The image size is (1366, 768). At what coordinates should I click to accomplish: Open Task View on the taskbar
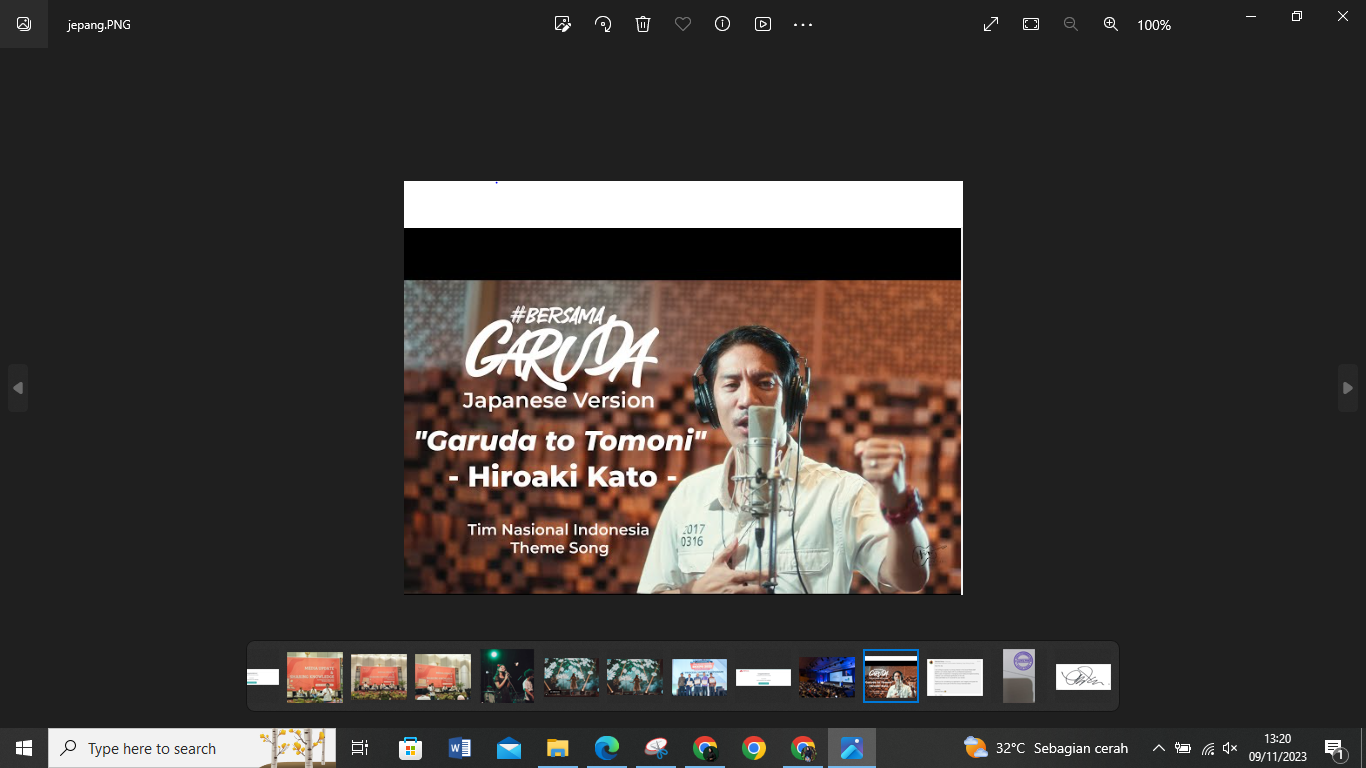point(360,748)
